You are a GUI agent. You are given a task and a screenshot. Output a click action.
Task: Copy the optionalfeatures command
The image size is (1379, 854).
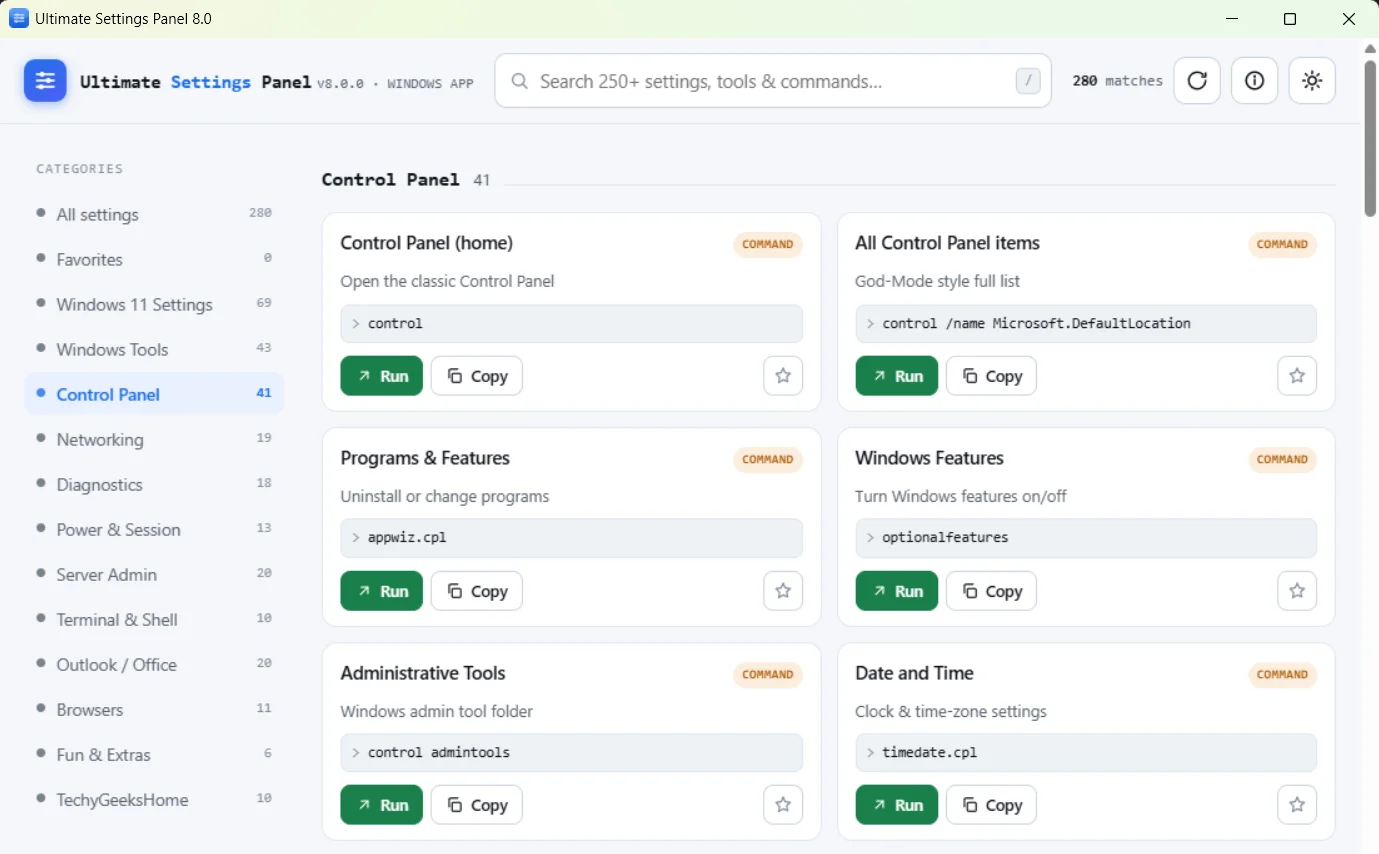(x=991, y=591)
